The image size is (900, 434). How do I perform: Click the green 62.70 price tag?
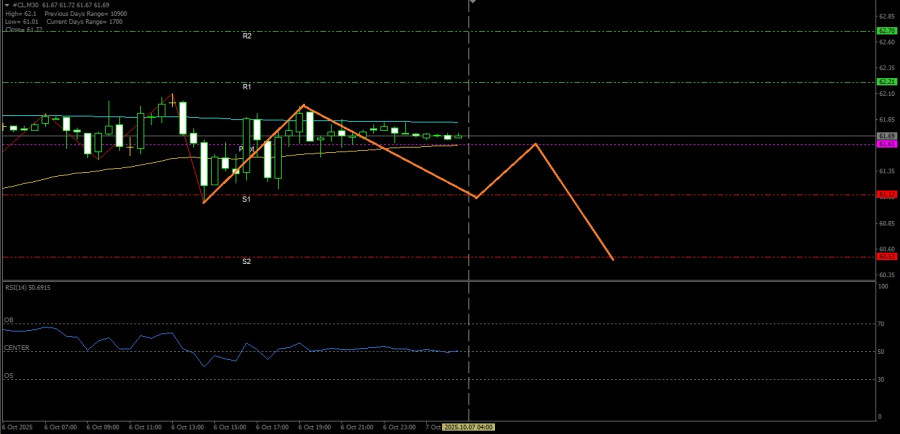886,31
